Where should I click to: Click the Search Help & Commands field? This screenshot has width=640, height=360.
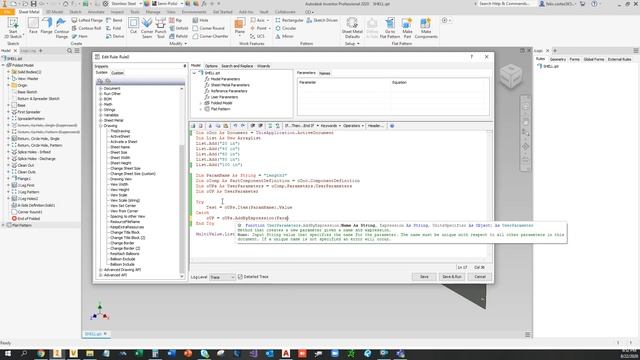tap(504, 4)
